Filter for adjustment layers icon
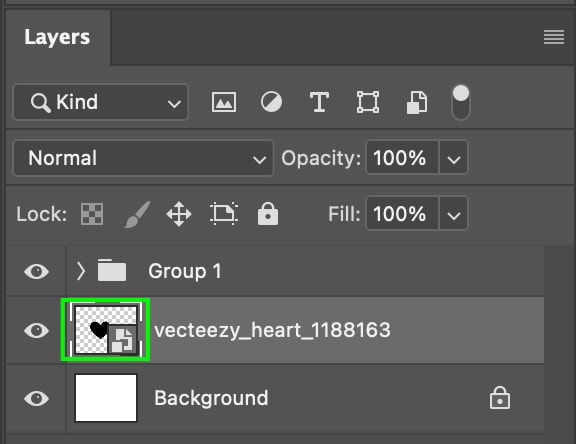576x444 pixels. point(271,102)
